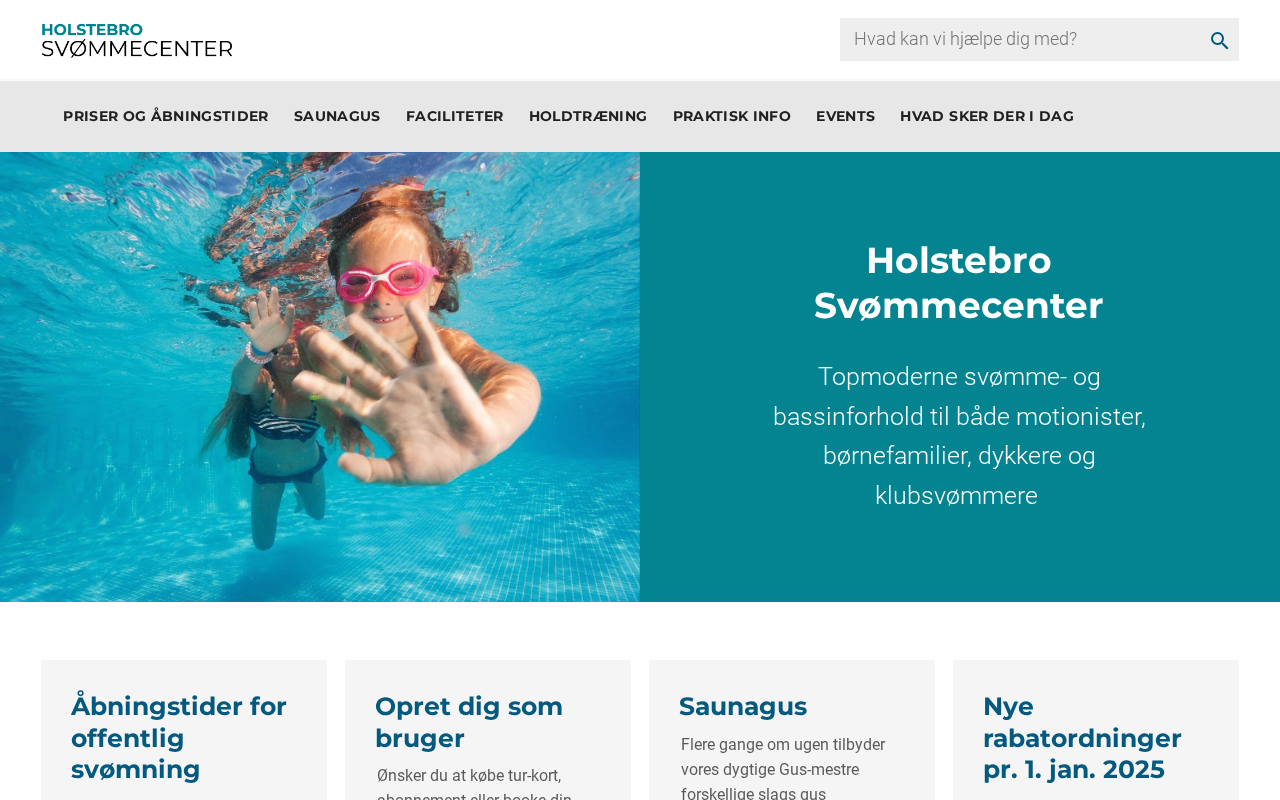Open the Saunagus card heading
Viewport: 1280px width, 800px height.
[743, 706]
